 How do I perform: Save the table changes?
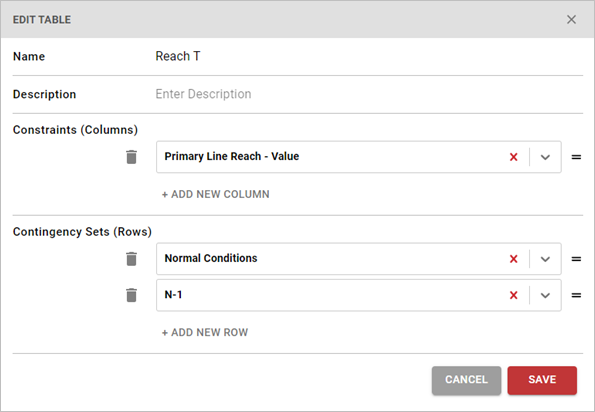542,380
